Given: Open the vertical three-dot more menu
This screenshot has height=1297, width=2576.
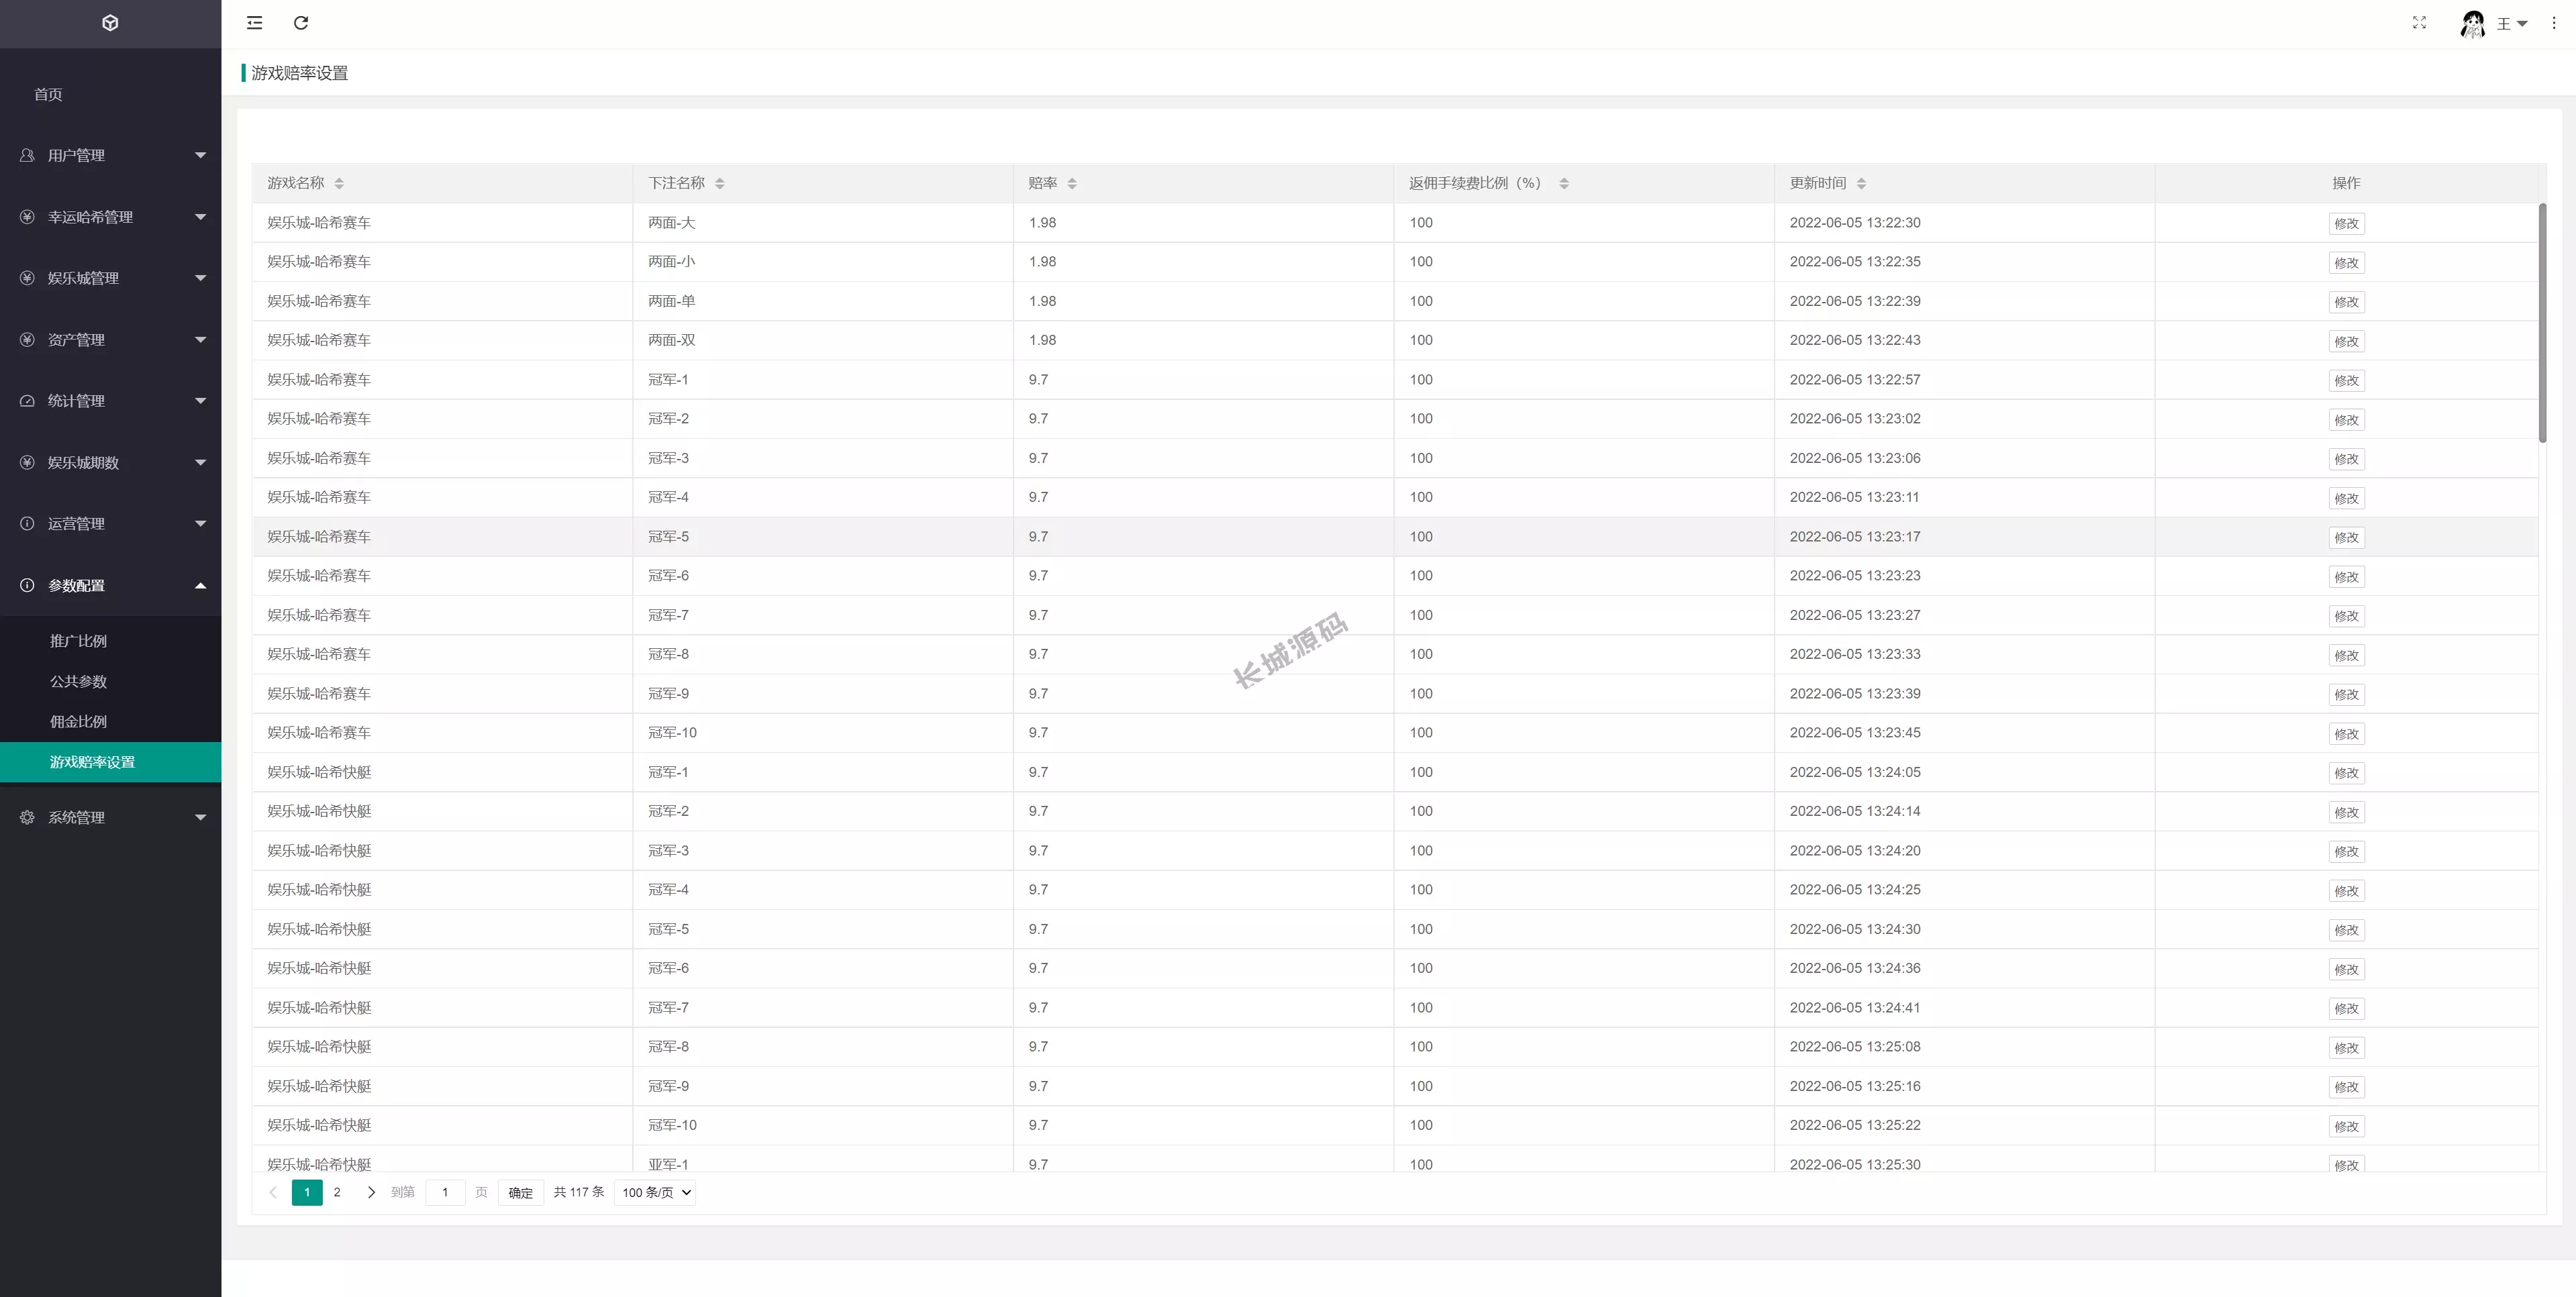Looking at the screenshot, I should pyautogui.click(x=2553, y=23).
